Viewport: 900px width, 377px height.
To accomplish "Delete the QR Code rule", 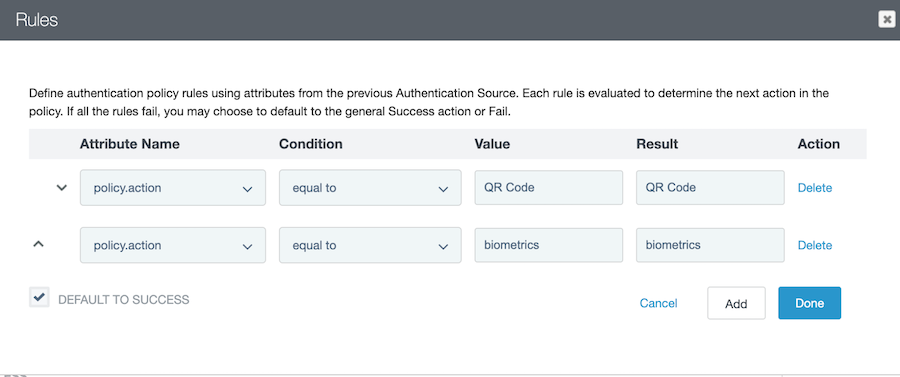I will (x=814, y=188).
